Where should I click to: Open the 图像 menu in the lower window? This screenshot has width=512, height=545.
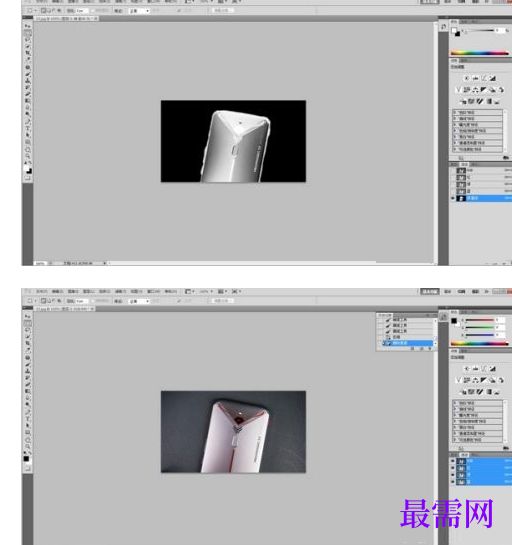[x=73, y=291]
